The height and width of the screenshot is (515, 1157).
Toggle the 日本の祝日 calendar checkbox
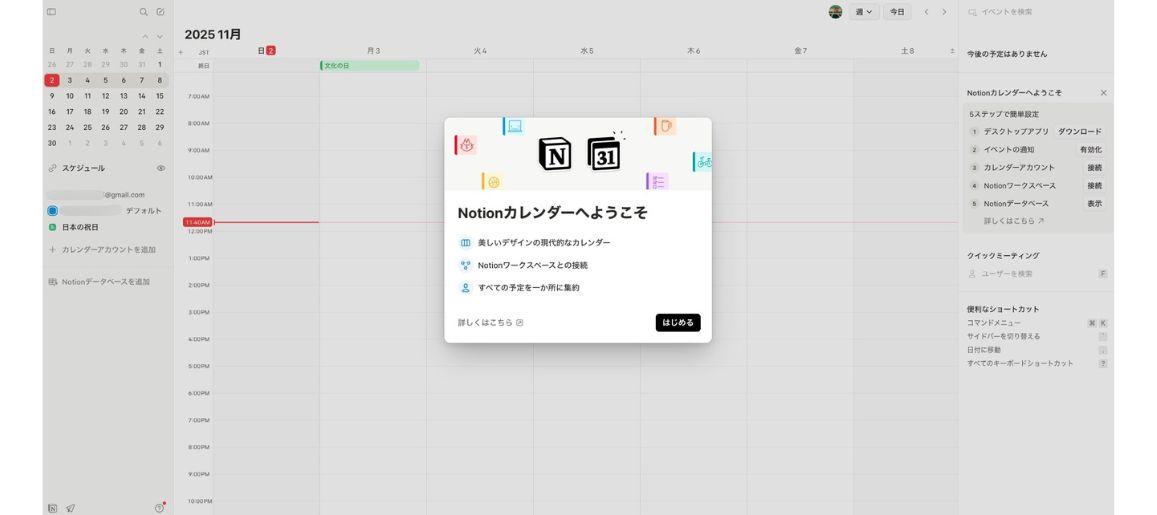click(x=52, y=227)
